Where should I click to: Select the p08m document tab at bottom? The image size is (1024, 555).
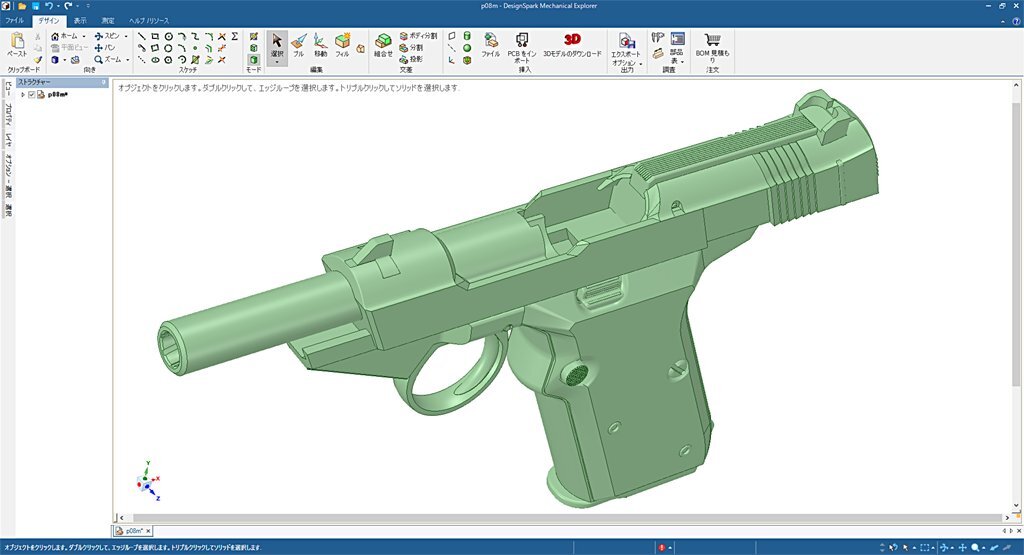coord(134,531)
